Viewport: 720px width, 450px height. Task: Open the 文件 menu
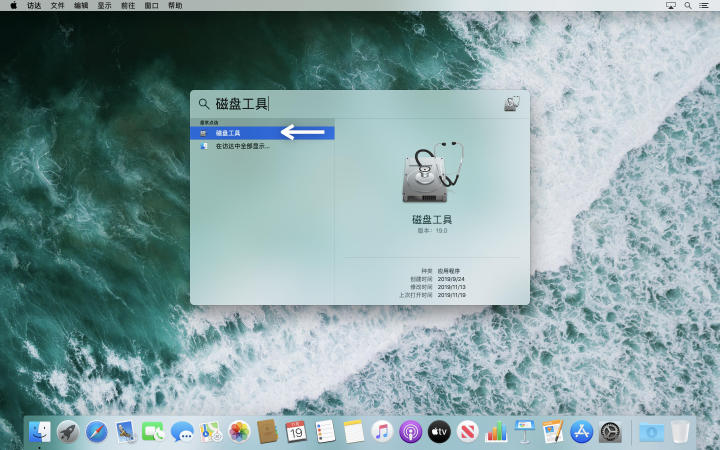[57, 6]
